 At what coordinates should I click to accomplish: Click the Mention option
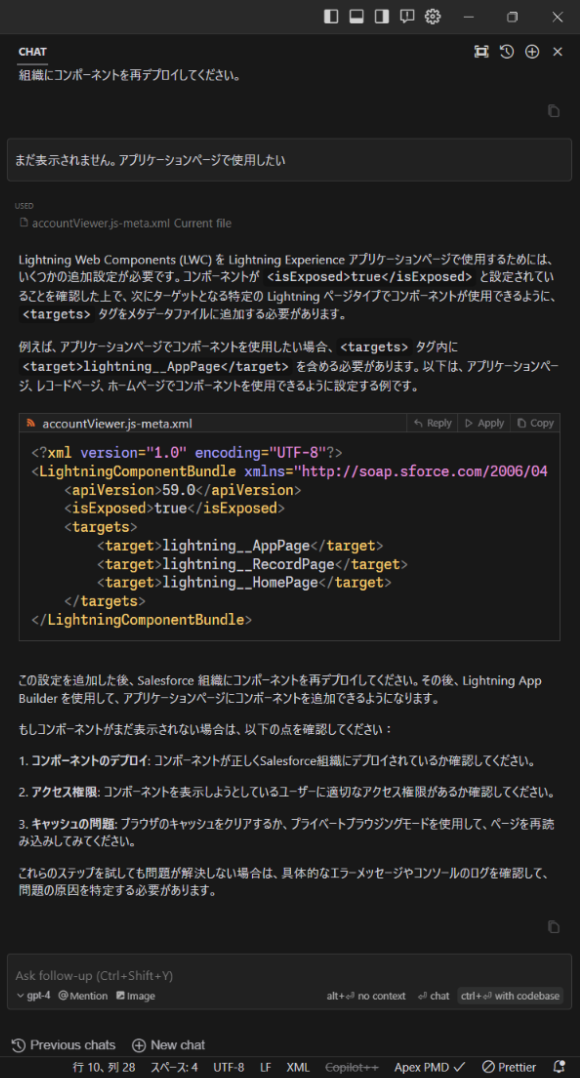[x=83, y=996]
